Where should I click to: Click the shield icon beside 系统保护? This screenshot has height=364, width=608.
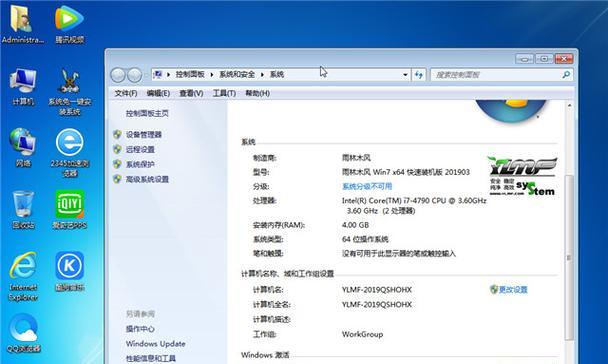click(x=117, y=164)
